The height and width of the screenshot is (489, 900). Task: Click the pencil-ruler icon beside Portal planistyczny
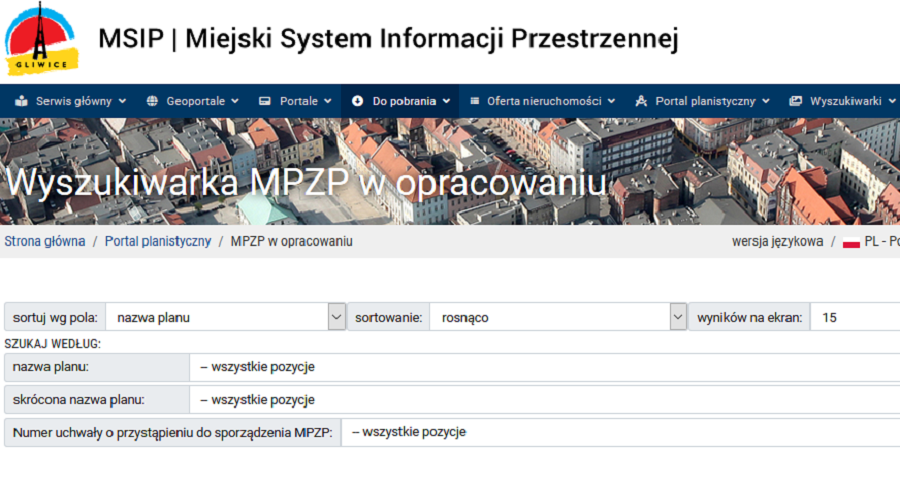[641, 101]
